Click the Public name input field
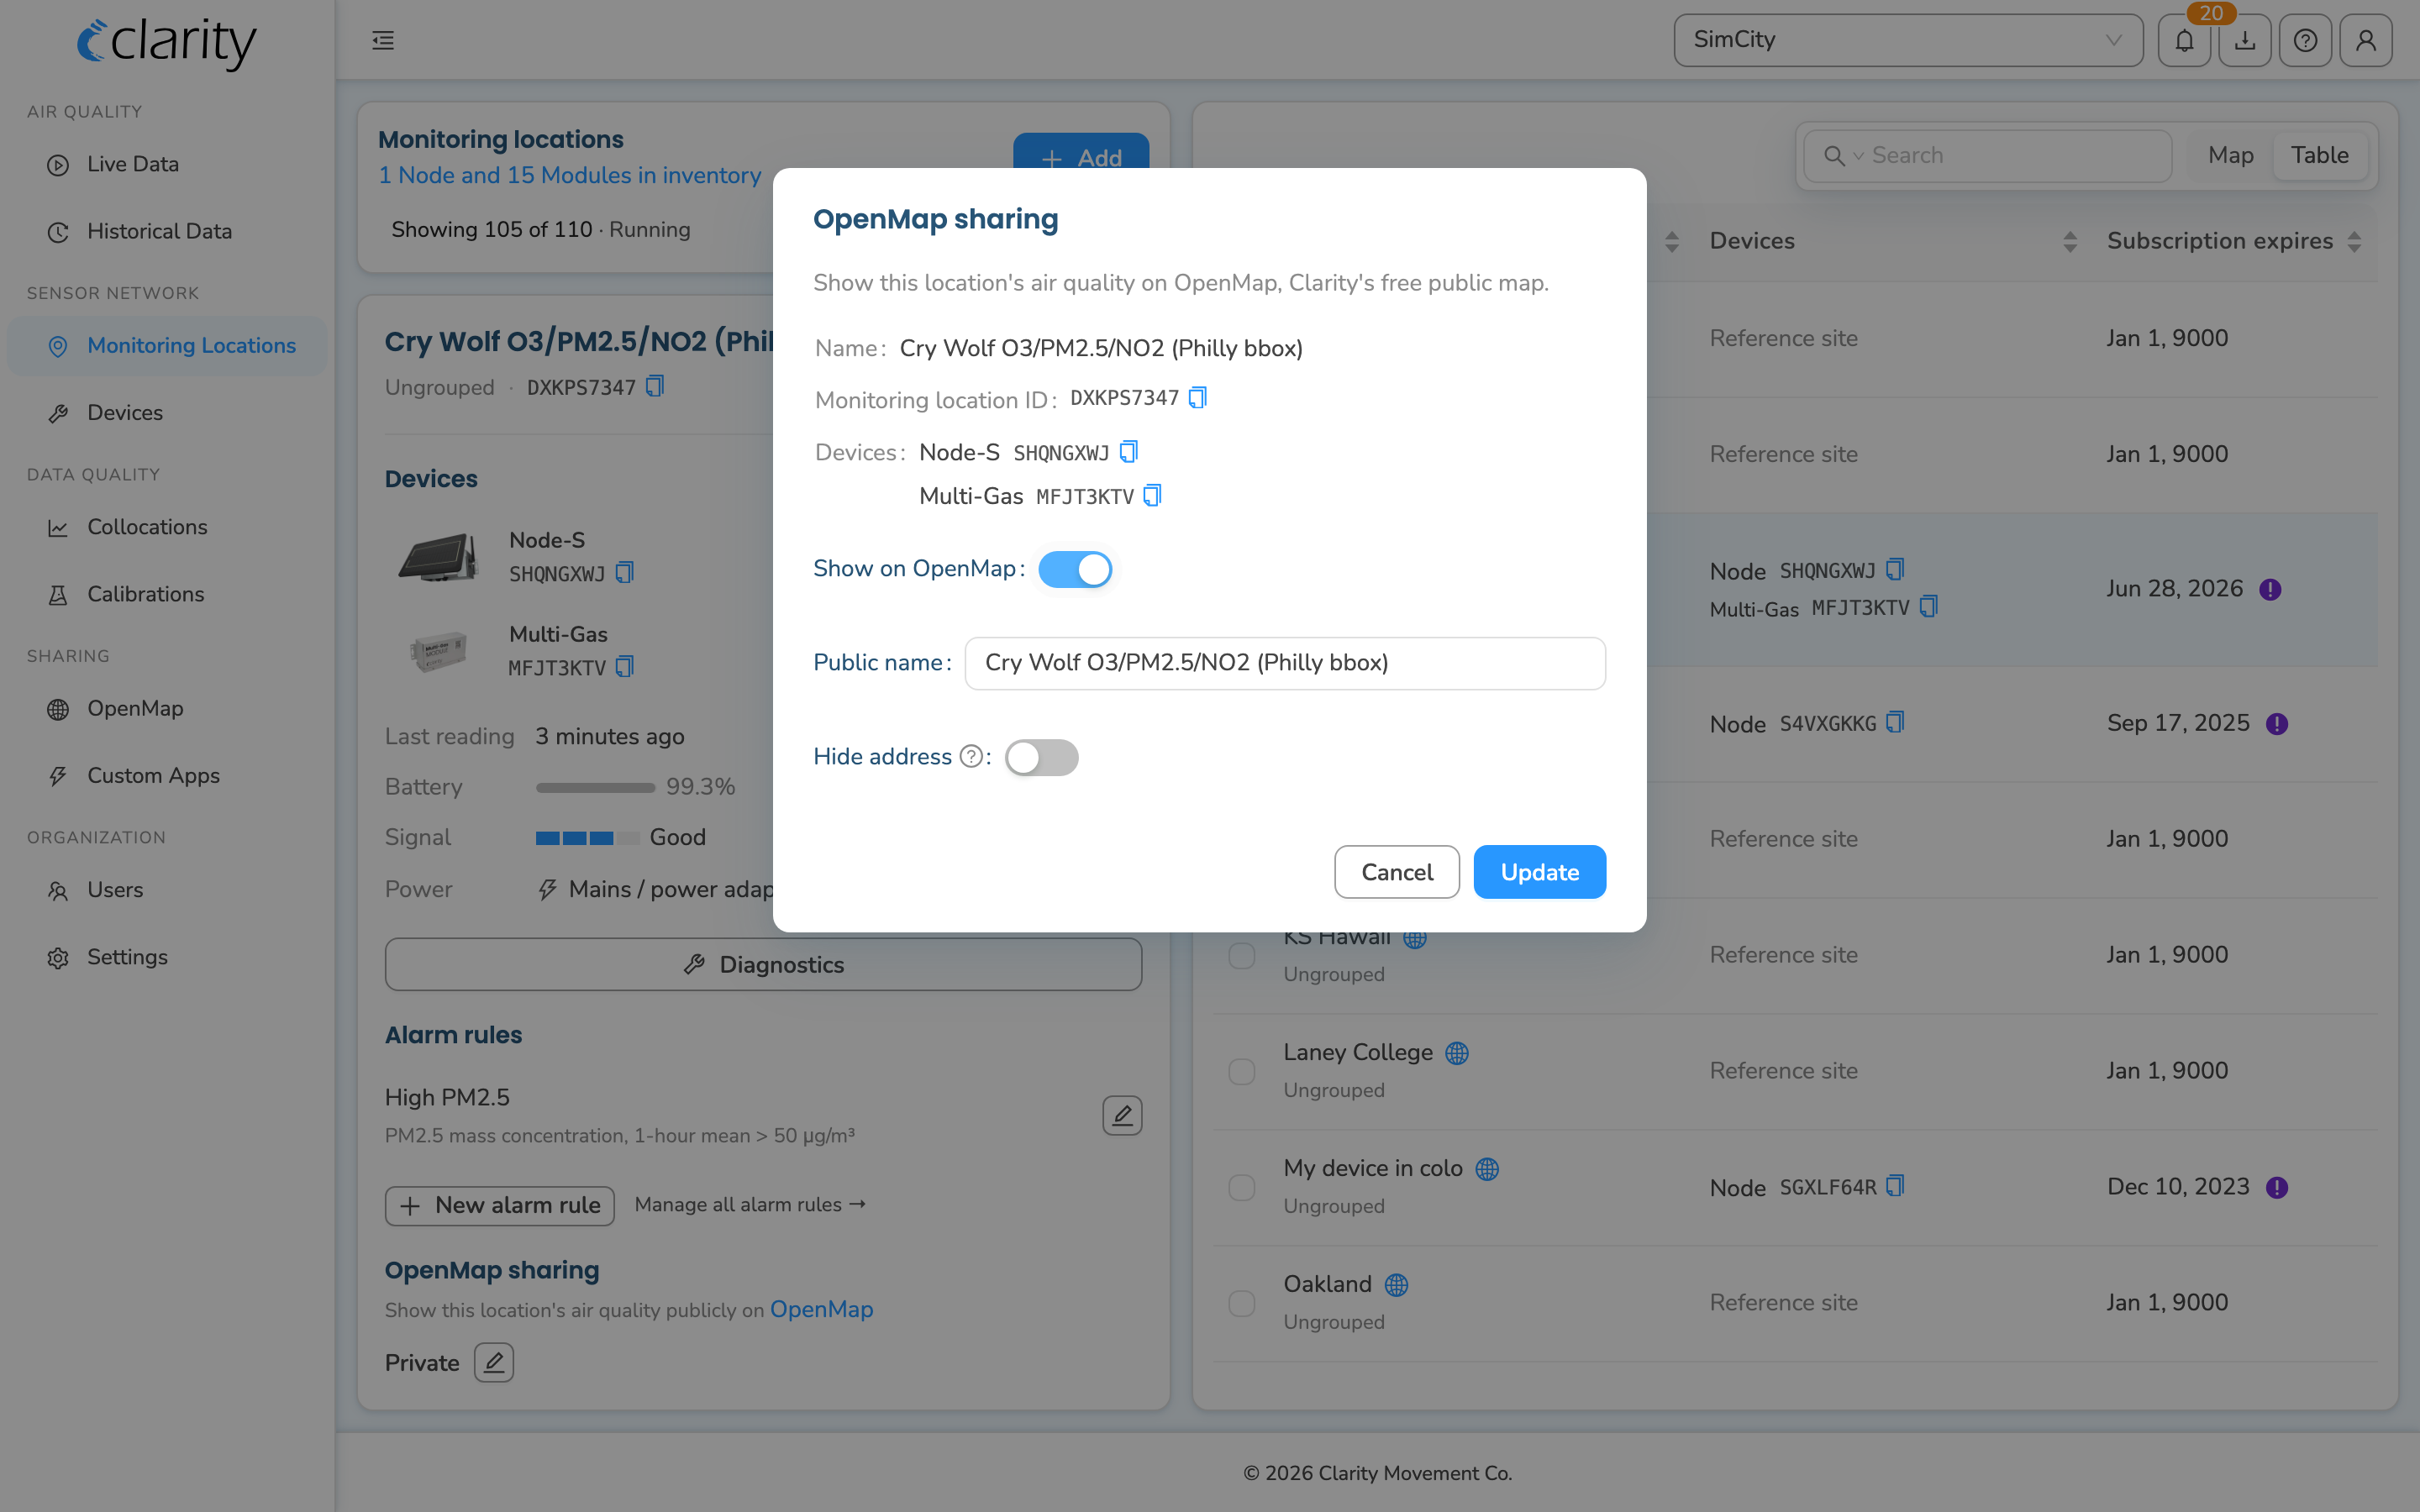Viewport: 2420px width, 1512px height. (1285, 663)
